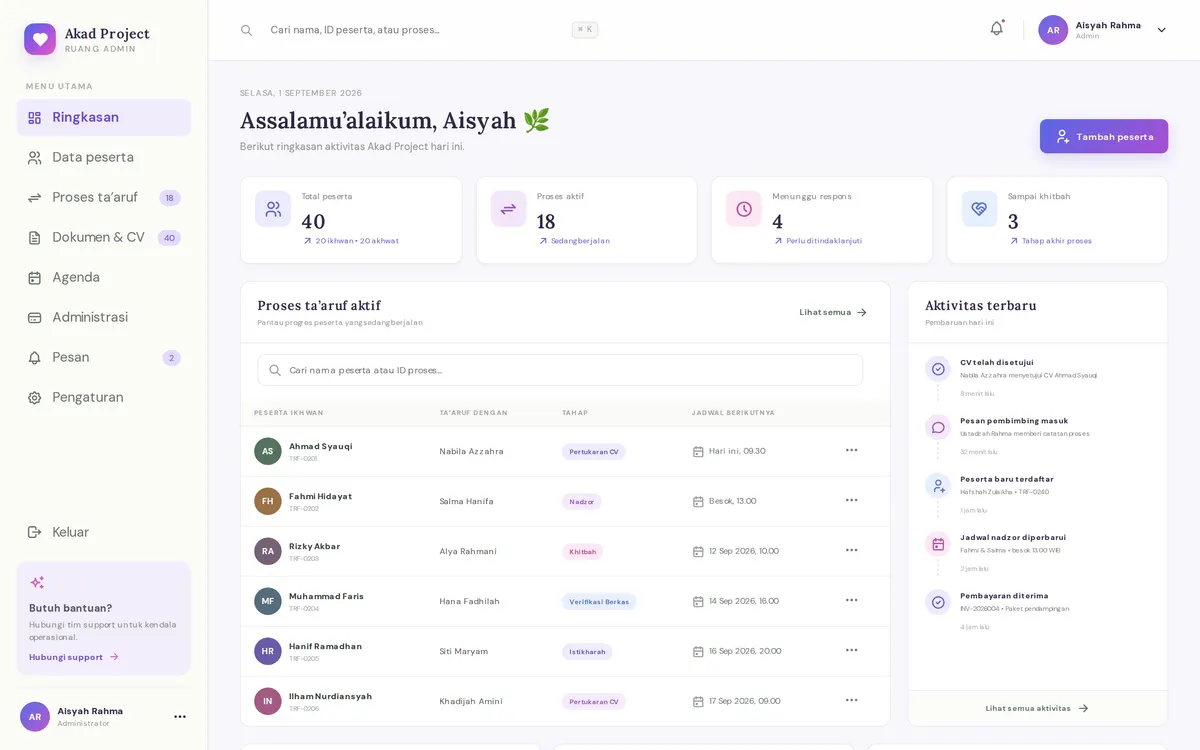Open the notification bell
The width and height of the screenshot is (1200, 750).
[x=996, y=29]
